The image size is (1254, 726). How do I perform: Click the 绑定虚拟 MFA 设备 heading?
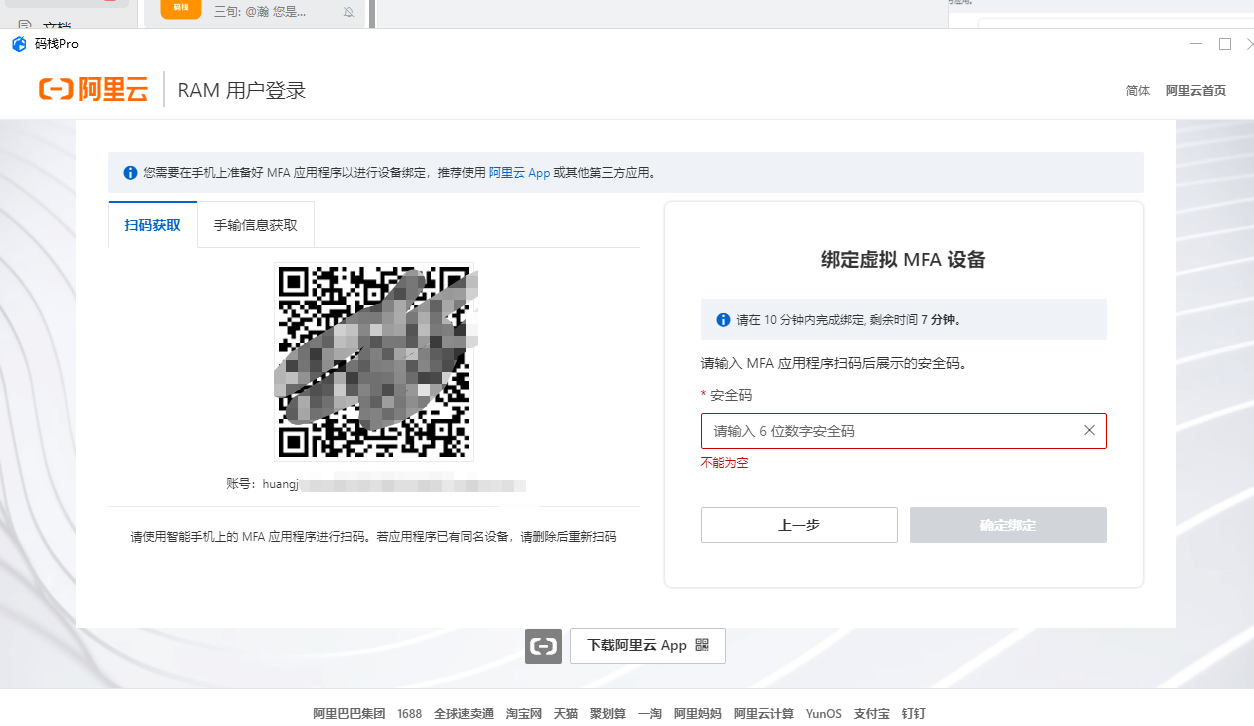[x=904, y=260]
